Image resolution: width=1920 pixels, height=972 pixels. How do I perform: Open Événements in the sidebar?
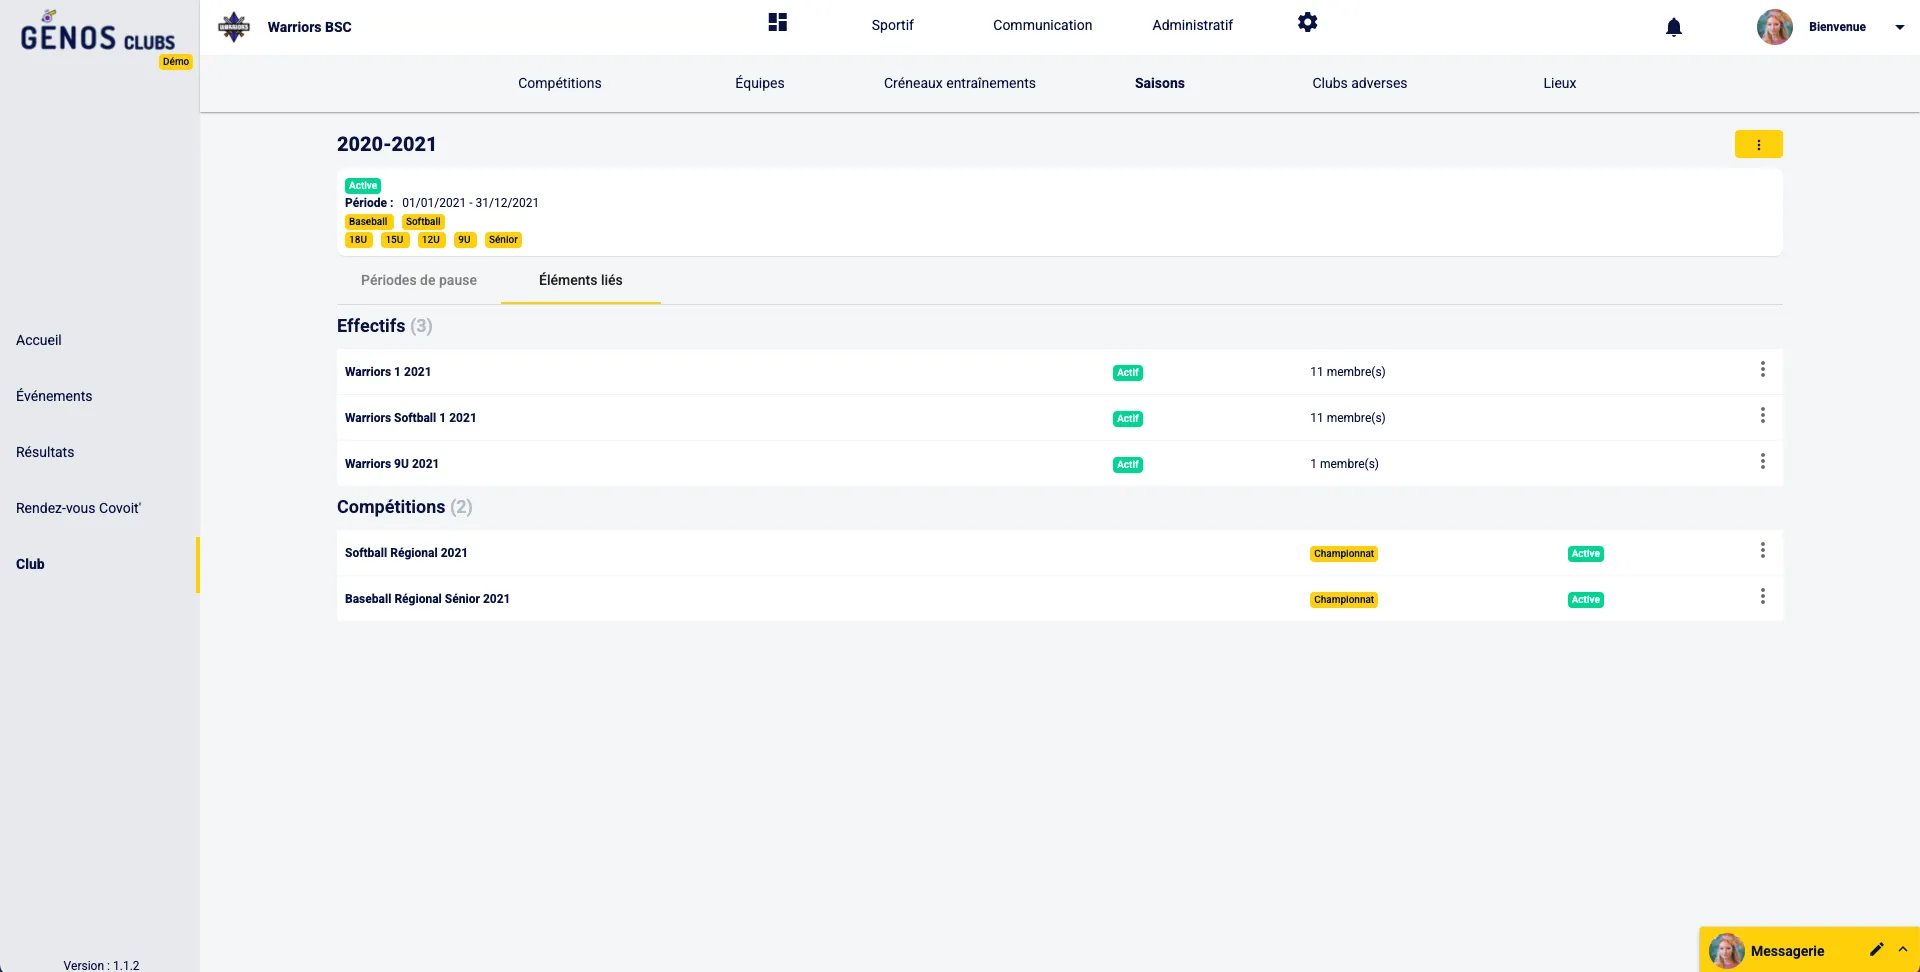[54, 397]
